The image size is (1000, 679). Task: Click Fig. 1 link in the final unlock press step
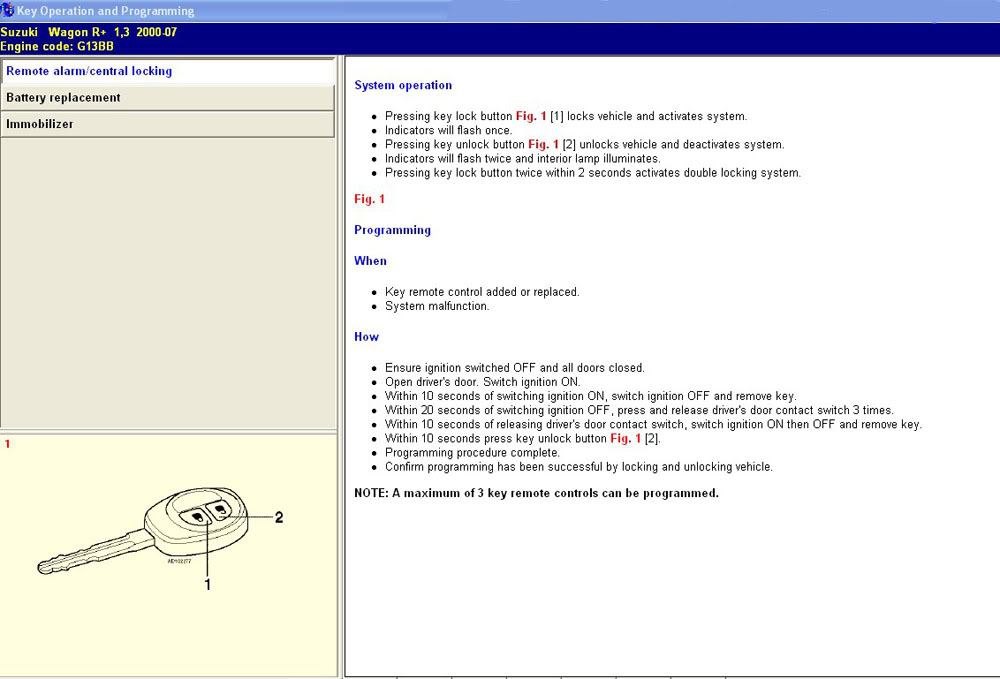[625, 439]
